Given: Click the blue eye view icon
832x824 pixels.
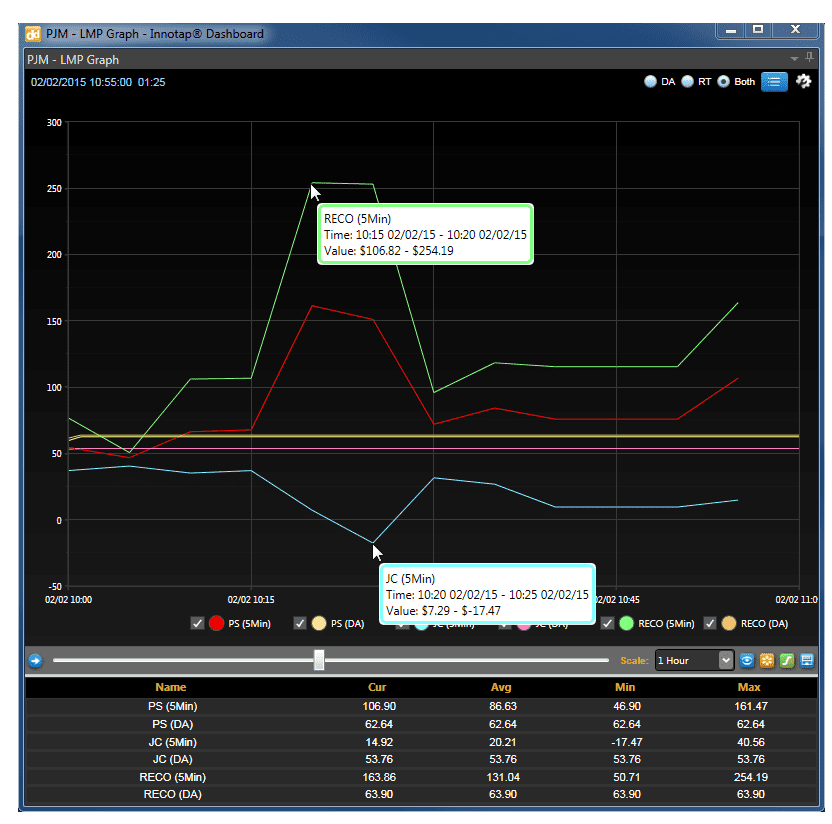Looking at the screenshot, I should point(747,661).
